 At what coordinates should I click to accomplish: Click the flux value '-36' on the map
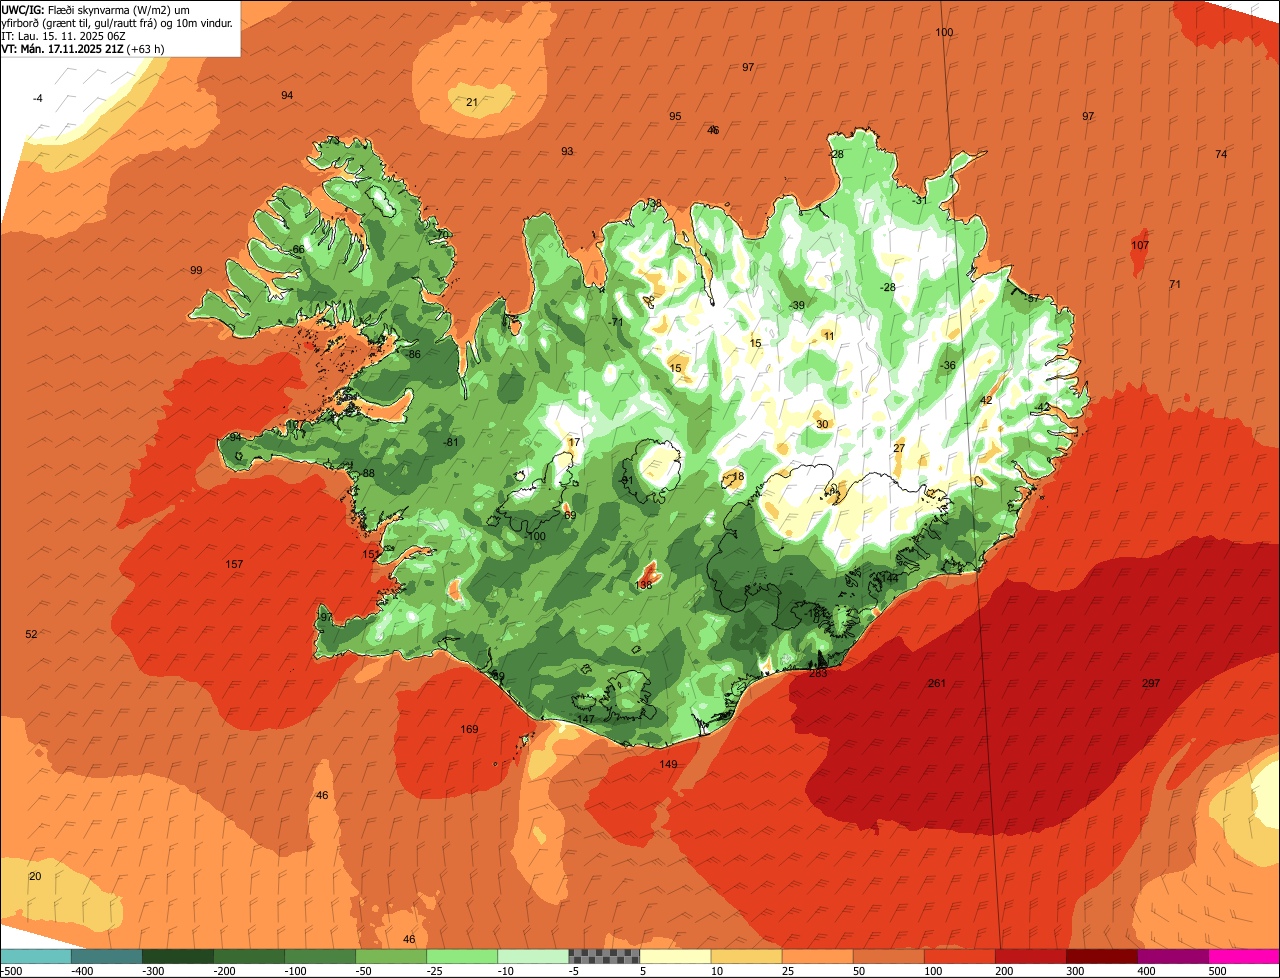point(948,365)
